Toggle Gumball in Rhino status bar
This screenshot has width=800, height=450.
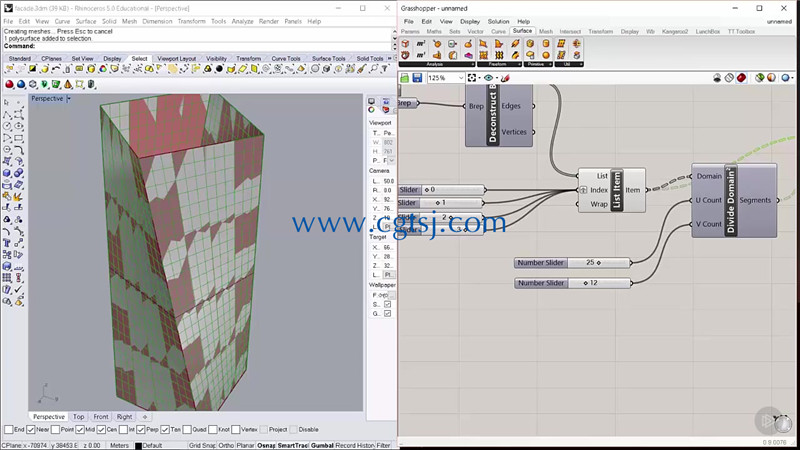pyautogui.click(x=321, y=445)
